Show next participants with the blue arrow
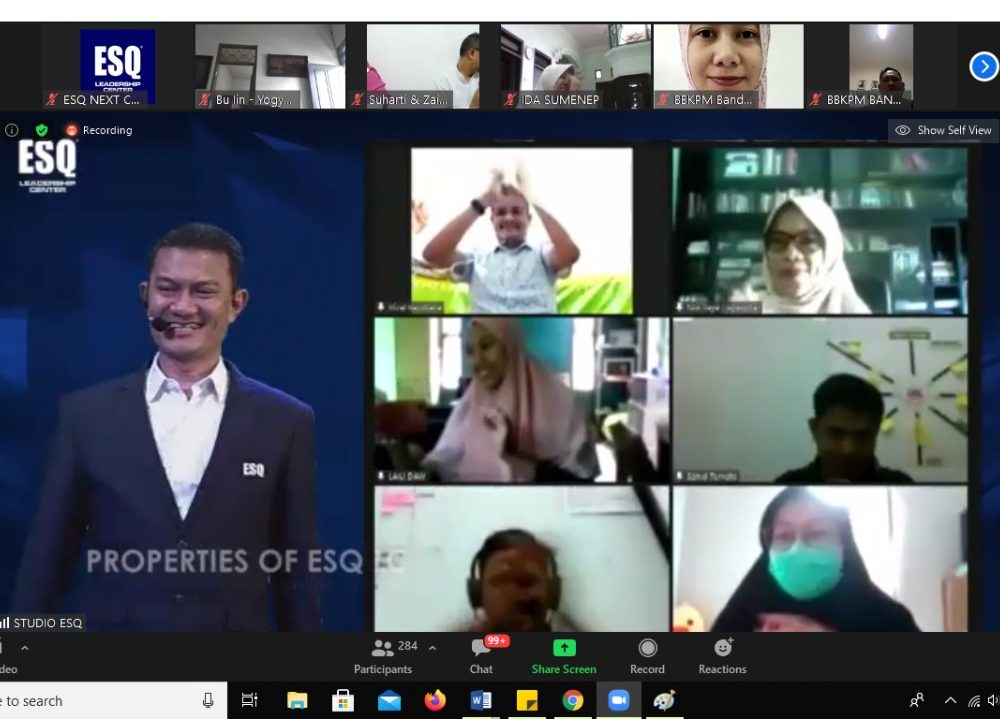This screenshot has width=1000, height=719. coord(984,67)
